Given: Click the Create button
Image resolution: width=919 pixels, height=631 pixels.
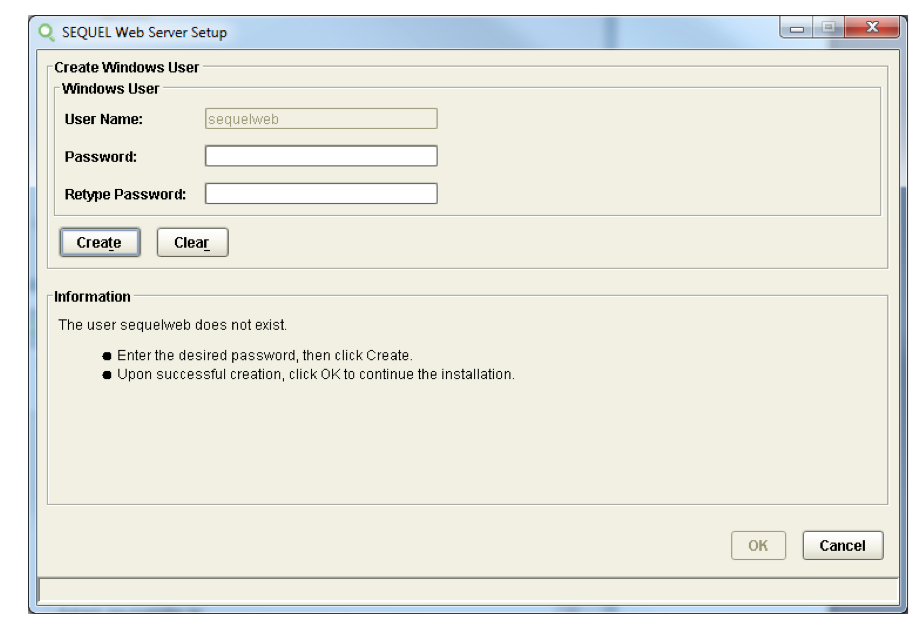Looking at the screenshot, I should 98,241.
